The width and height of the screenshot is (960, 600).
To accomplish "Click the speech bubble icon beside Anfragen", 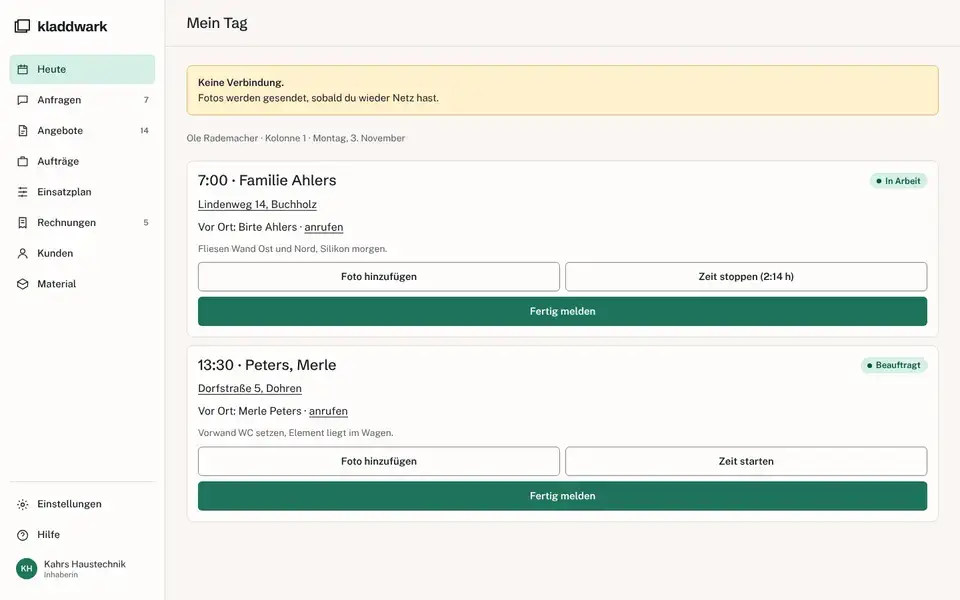I will pos(23,100).
